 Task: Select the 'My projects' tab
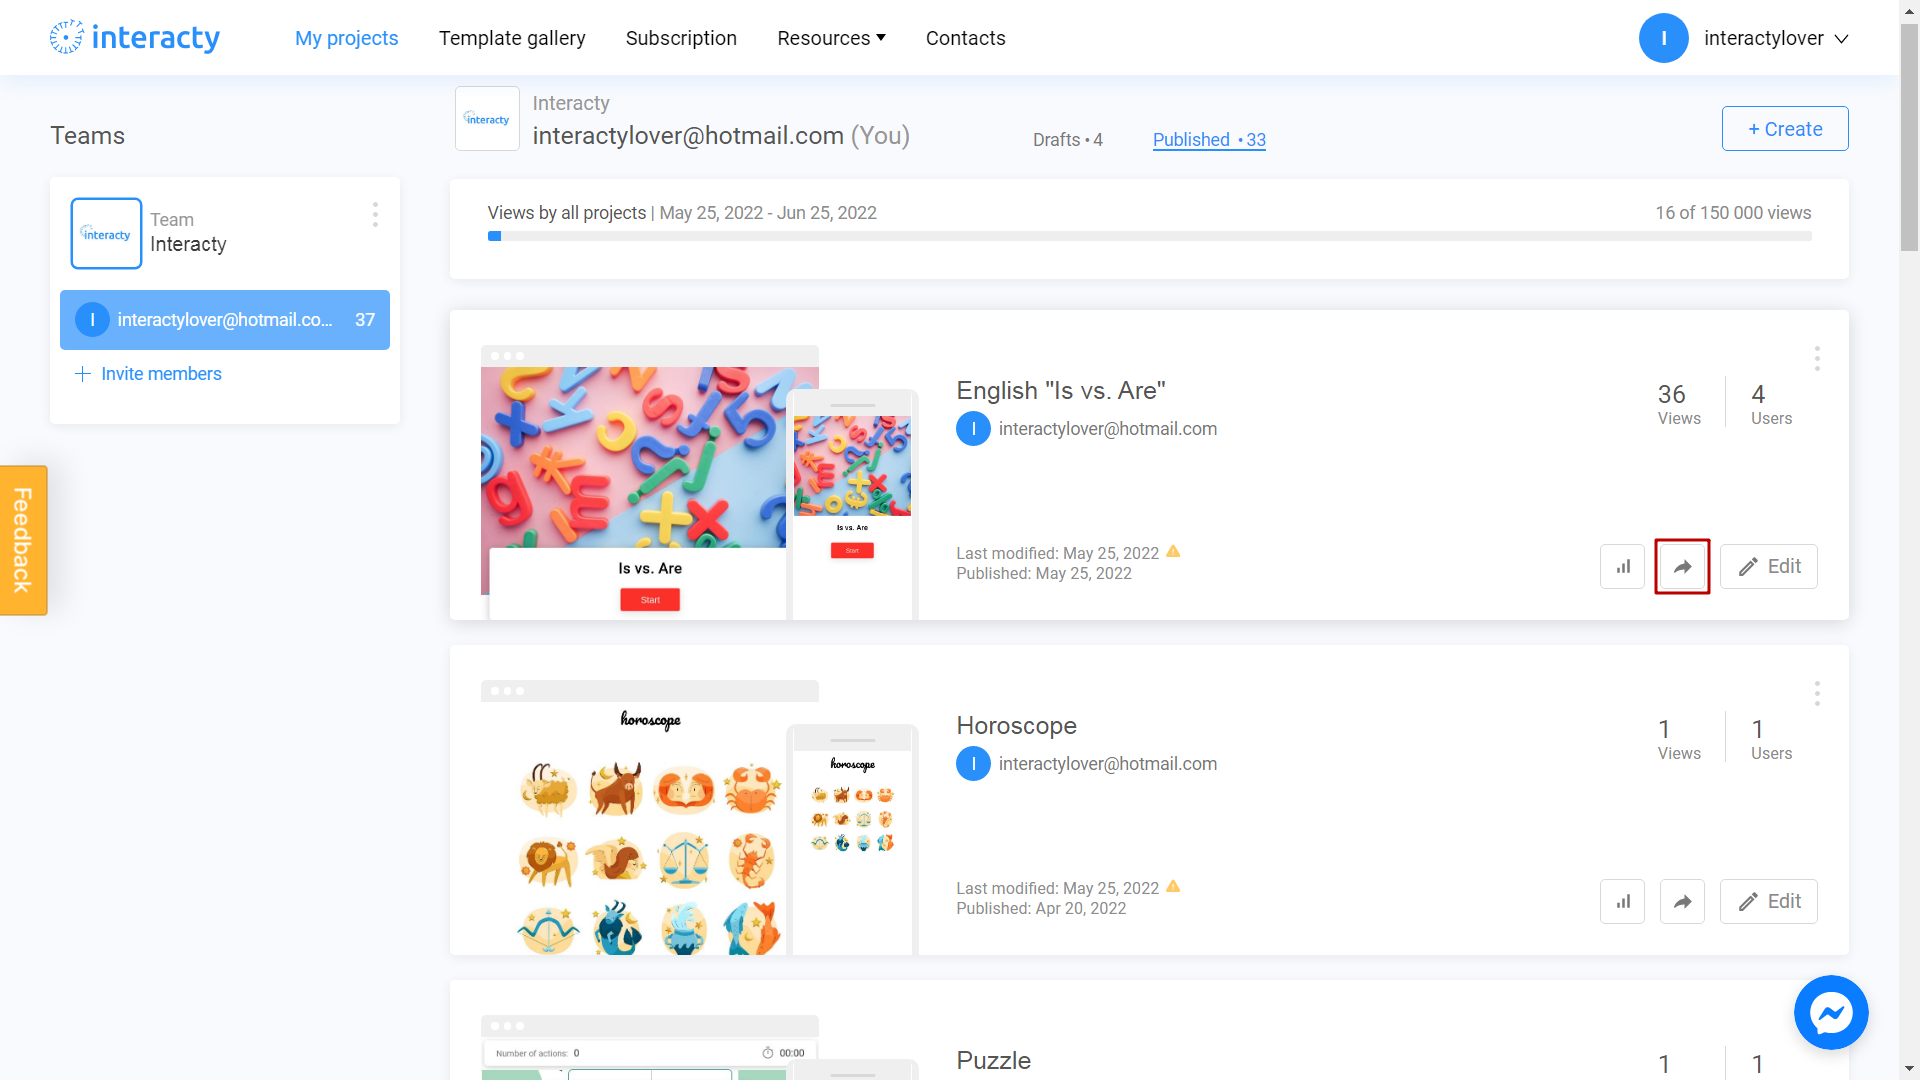[x=347, y=37]
